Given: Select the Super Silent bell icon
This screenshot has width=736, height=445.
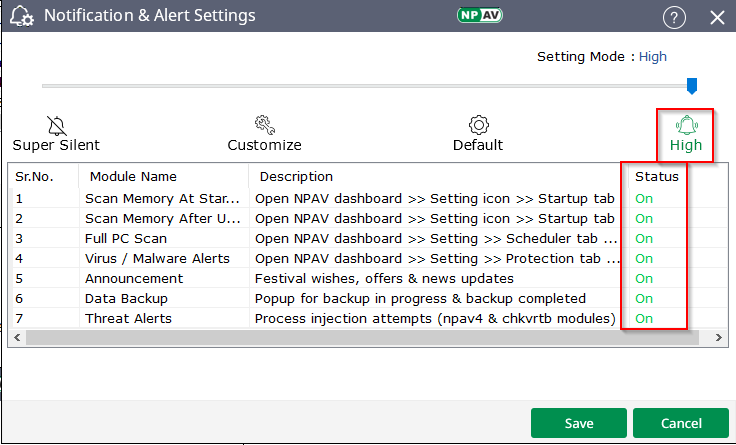Looking at the screenshot, I should 56,125.
